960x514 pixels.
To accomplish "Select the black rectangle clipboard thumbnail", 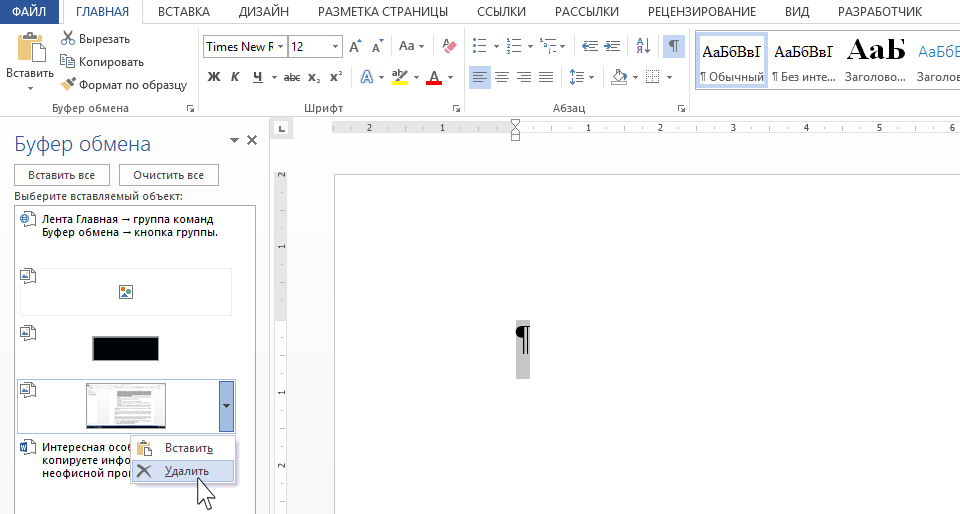I will (x=125, y=348).
